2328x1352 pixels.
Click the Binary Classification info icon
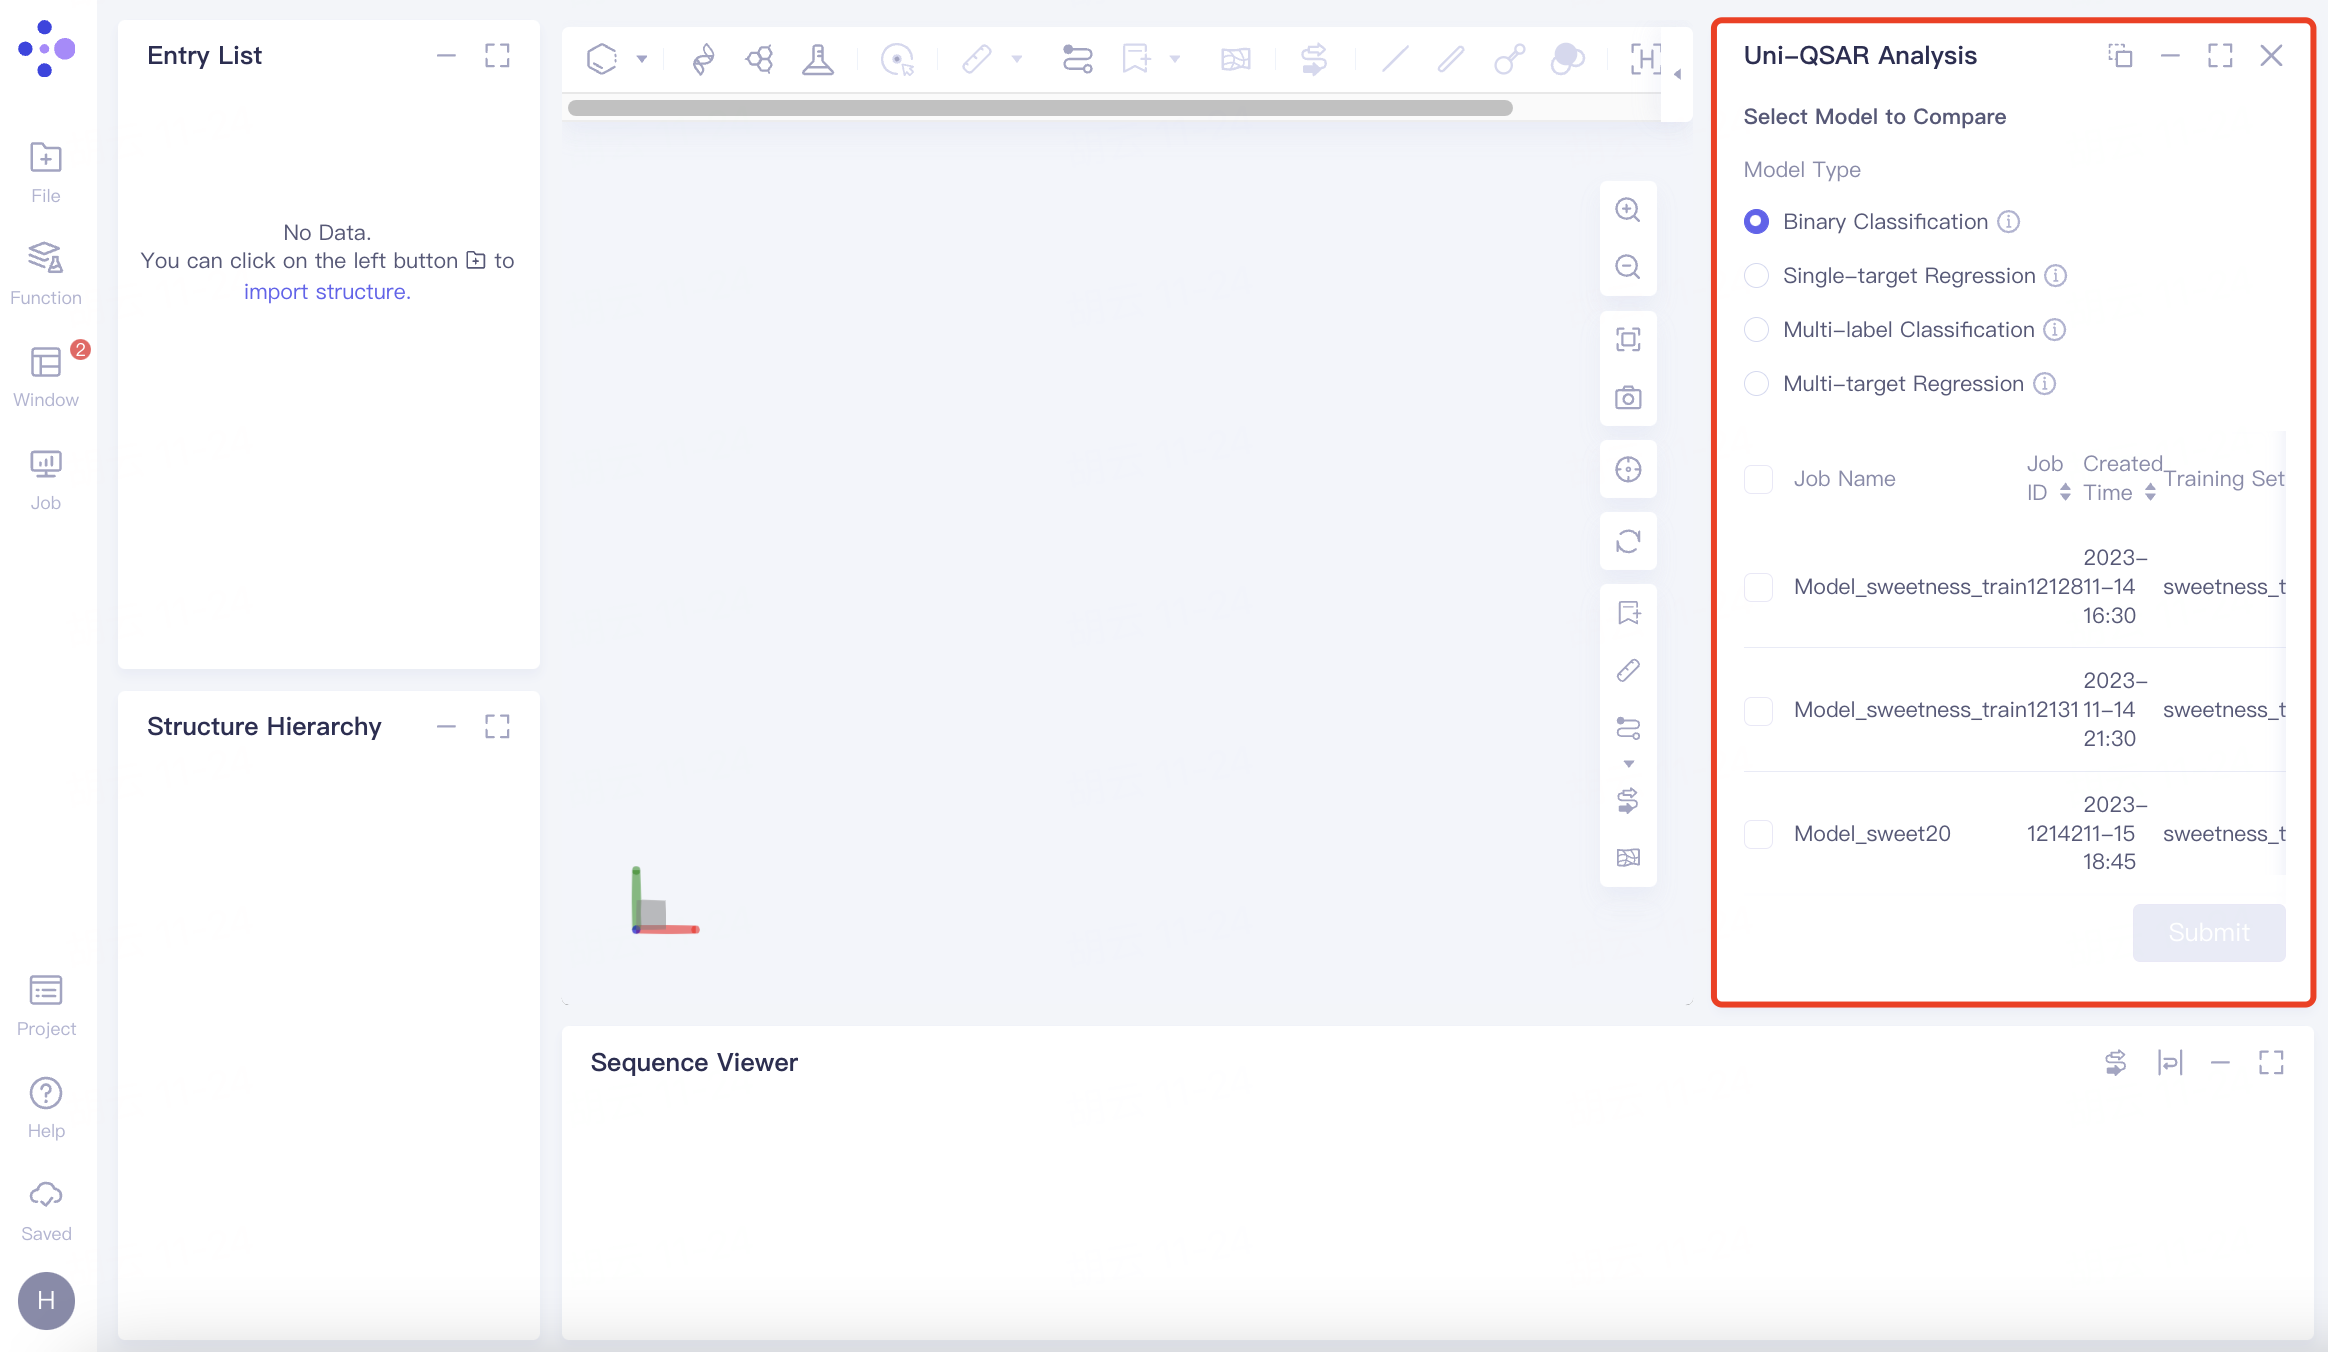tap(2008, 222)
